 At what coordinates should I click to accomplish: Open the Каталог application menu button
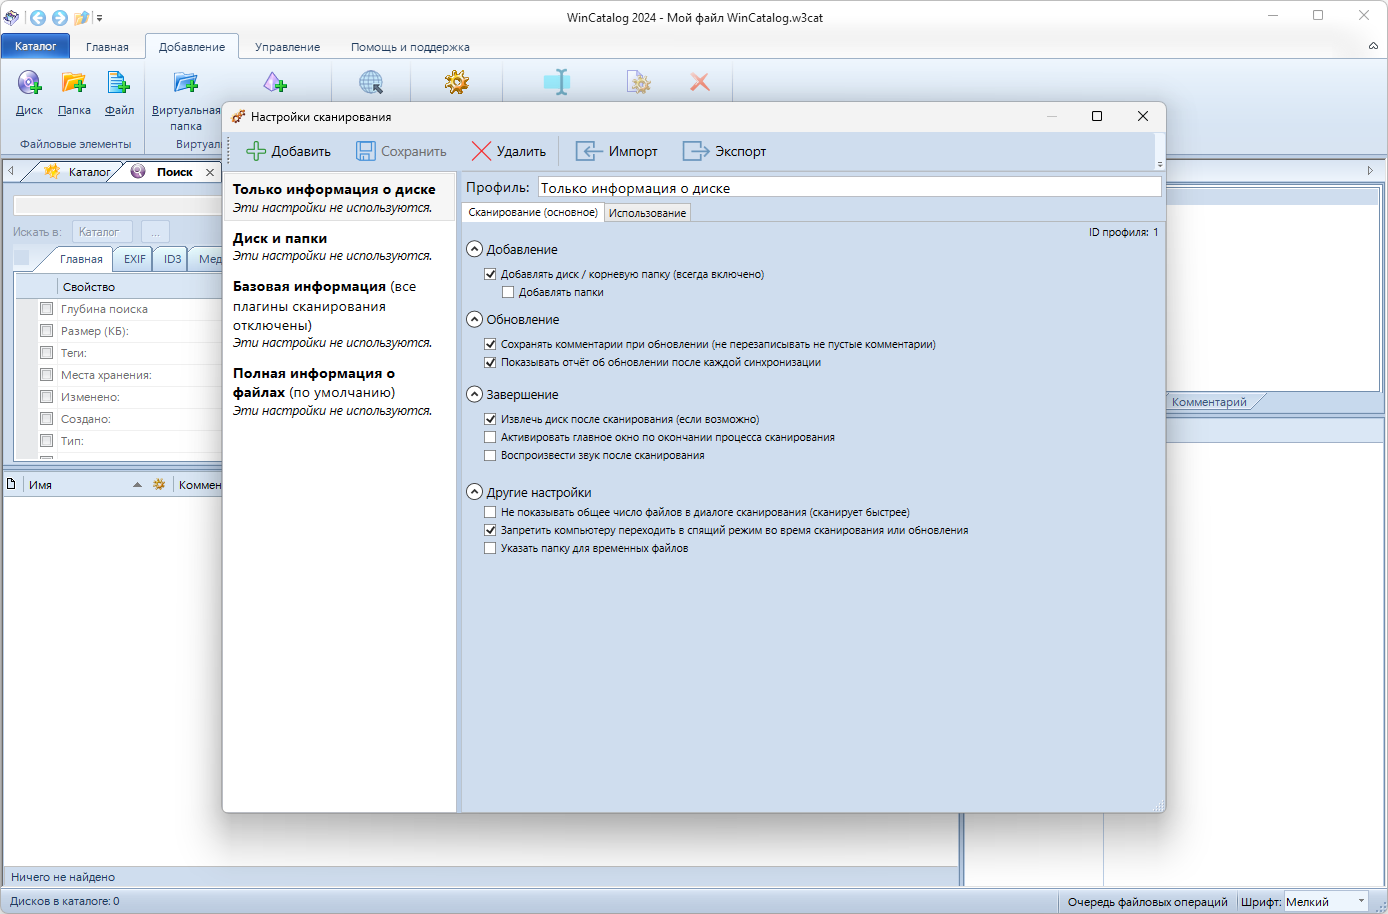point(35,46)
